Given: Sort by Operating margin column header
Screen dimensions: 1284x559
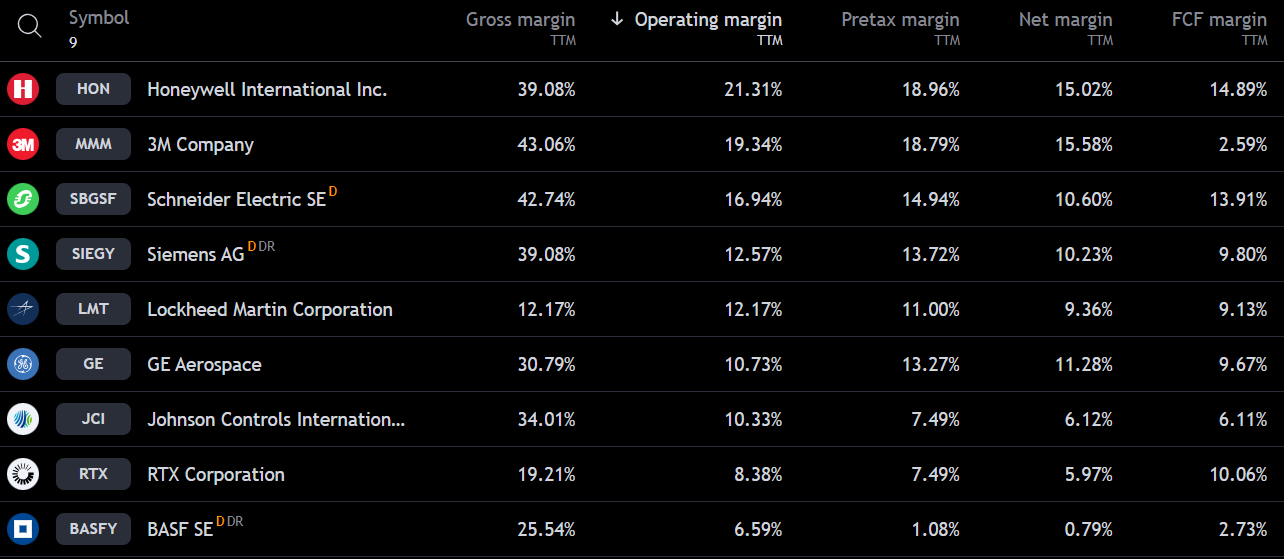Looking at the screenshot, I should click(x=708, y=20).
